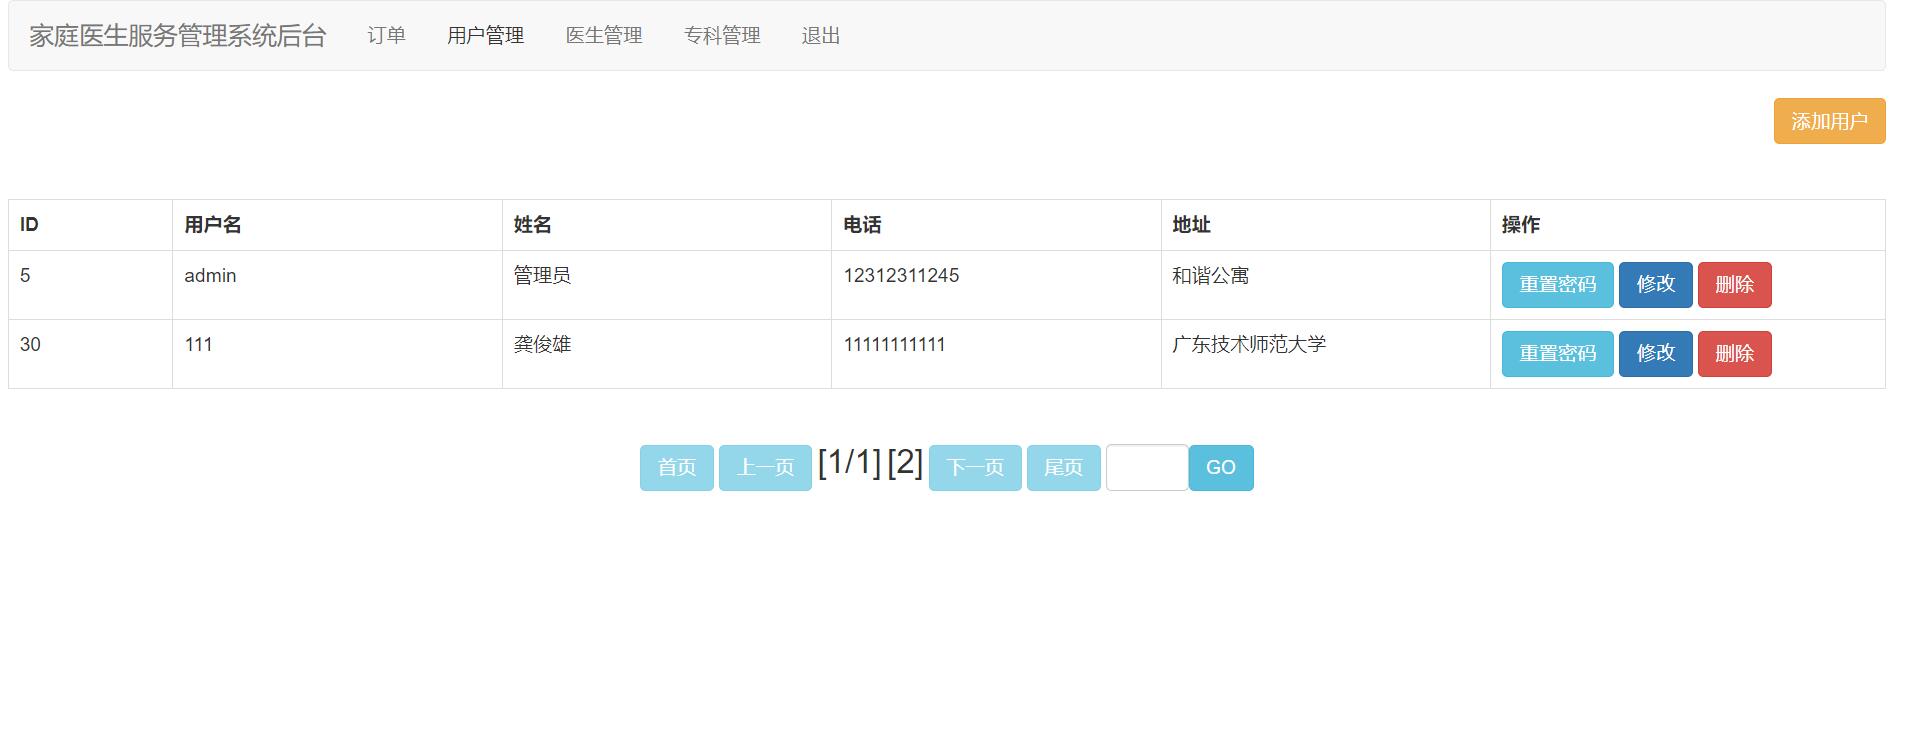Click the phone number 12312311245
Screen dimensions: 1907x747
[901, 276]
